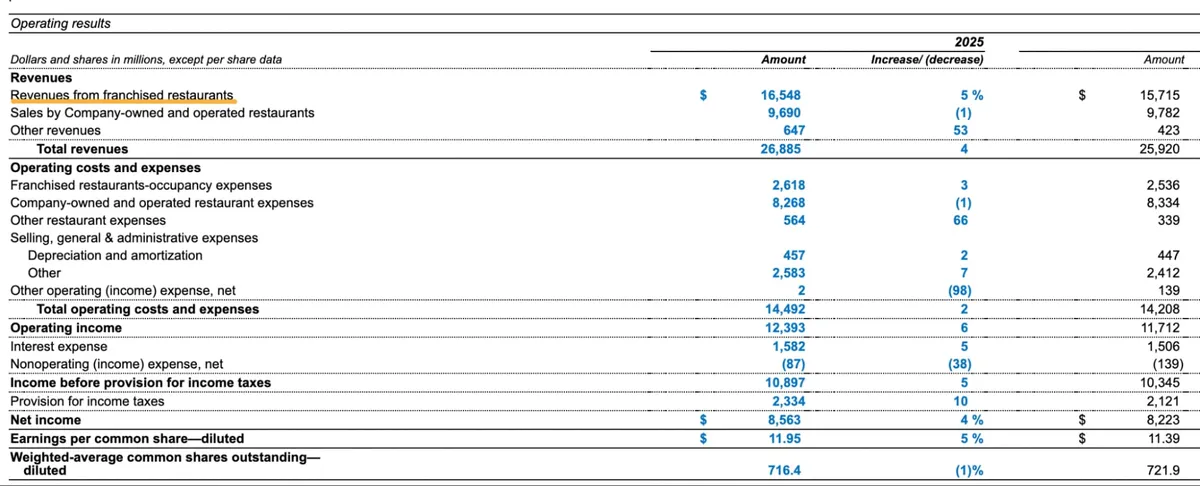
Task: Click "Other operating (income) expense, net" label
Action: pyautogui.click(x=123, y=291)
